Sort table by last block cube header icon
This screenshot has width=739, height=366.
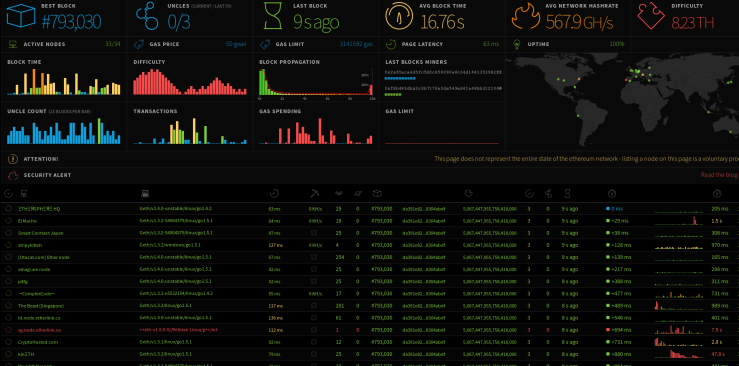377,193
